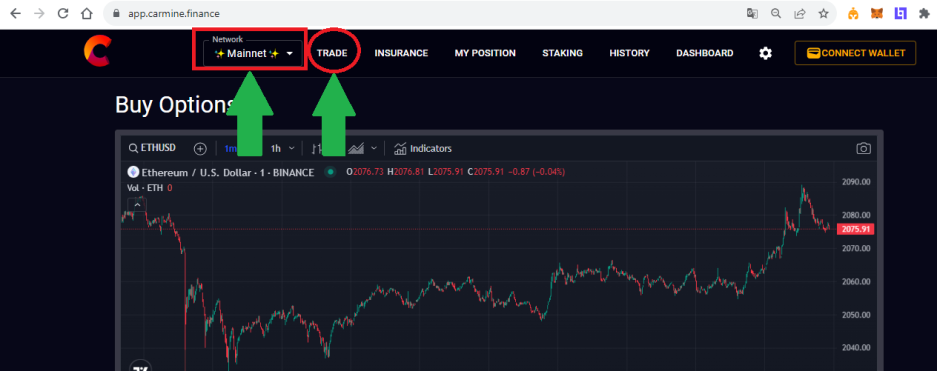
Task: Click the zoom out magnifier icon
Action: click(x=776, y=14)
